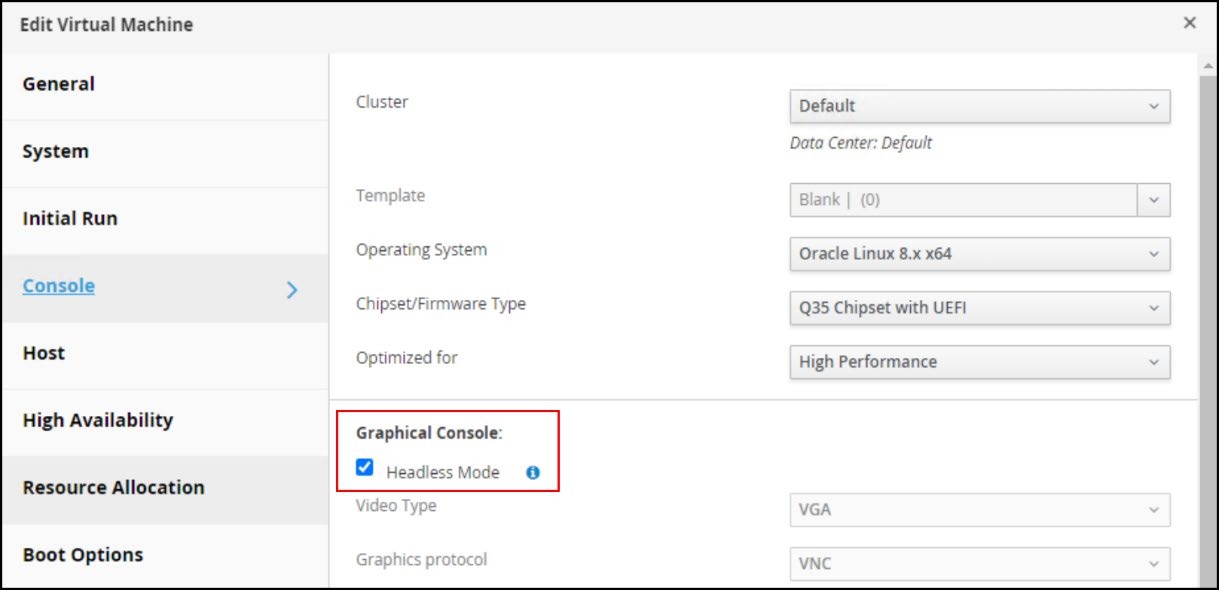Image resolution: width=1219 pixels, height=590 pixels.
Task: Open the Host configuration section
Action: [44, 353]
